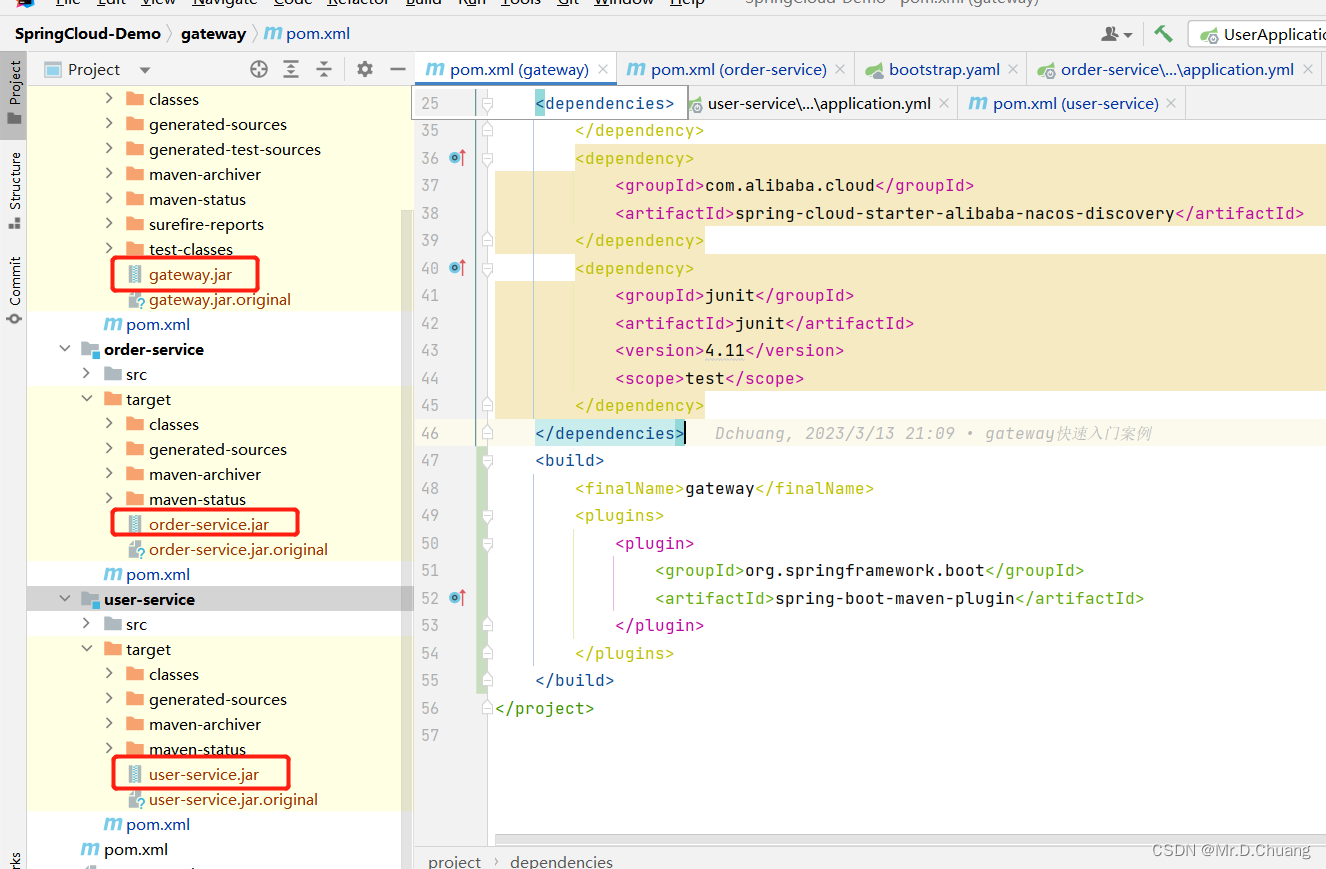The image size is (1326, 869).
Task: Click the gateway finalName text on line 48
Action: 719,488
